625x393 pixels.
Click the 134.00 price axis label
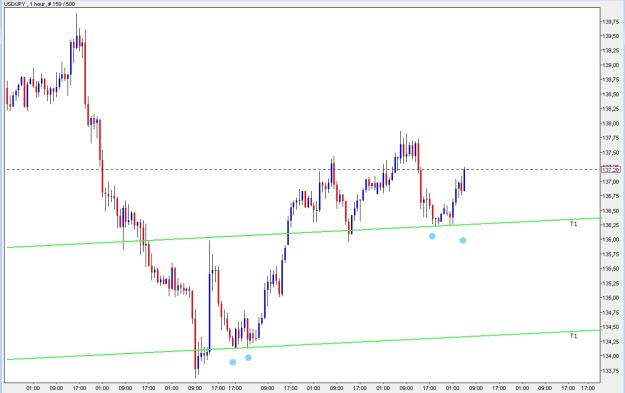[x=611, y=356]
